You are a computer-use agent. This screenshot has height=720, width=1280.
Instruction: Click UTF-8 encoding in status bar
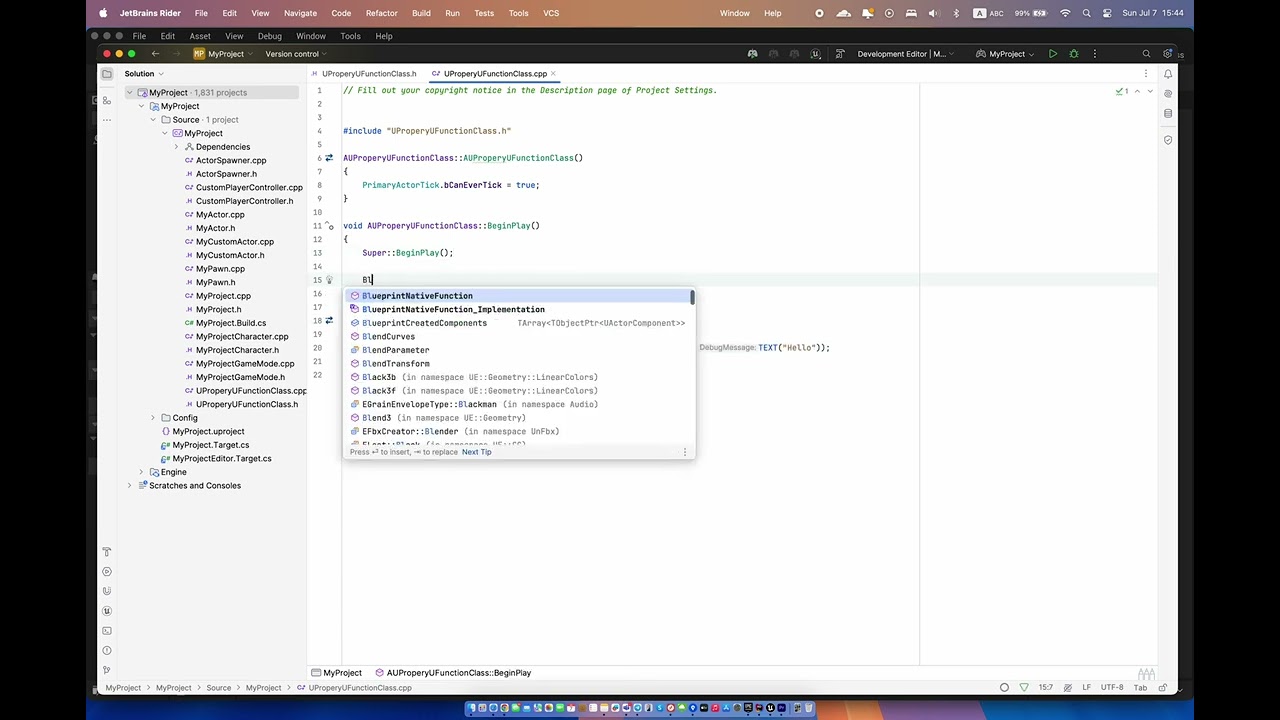pos(1112,688)
